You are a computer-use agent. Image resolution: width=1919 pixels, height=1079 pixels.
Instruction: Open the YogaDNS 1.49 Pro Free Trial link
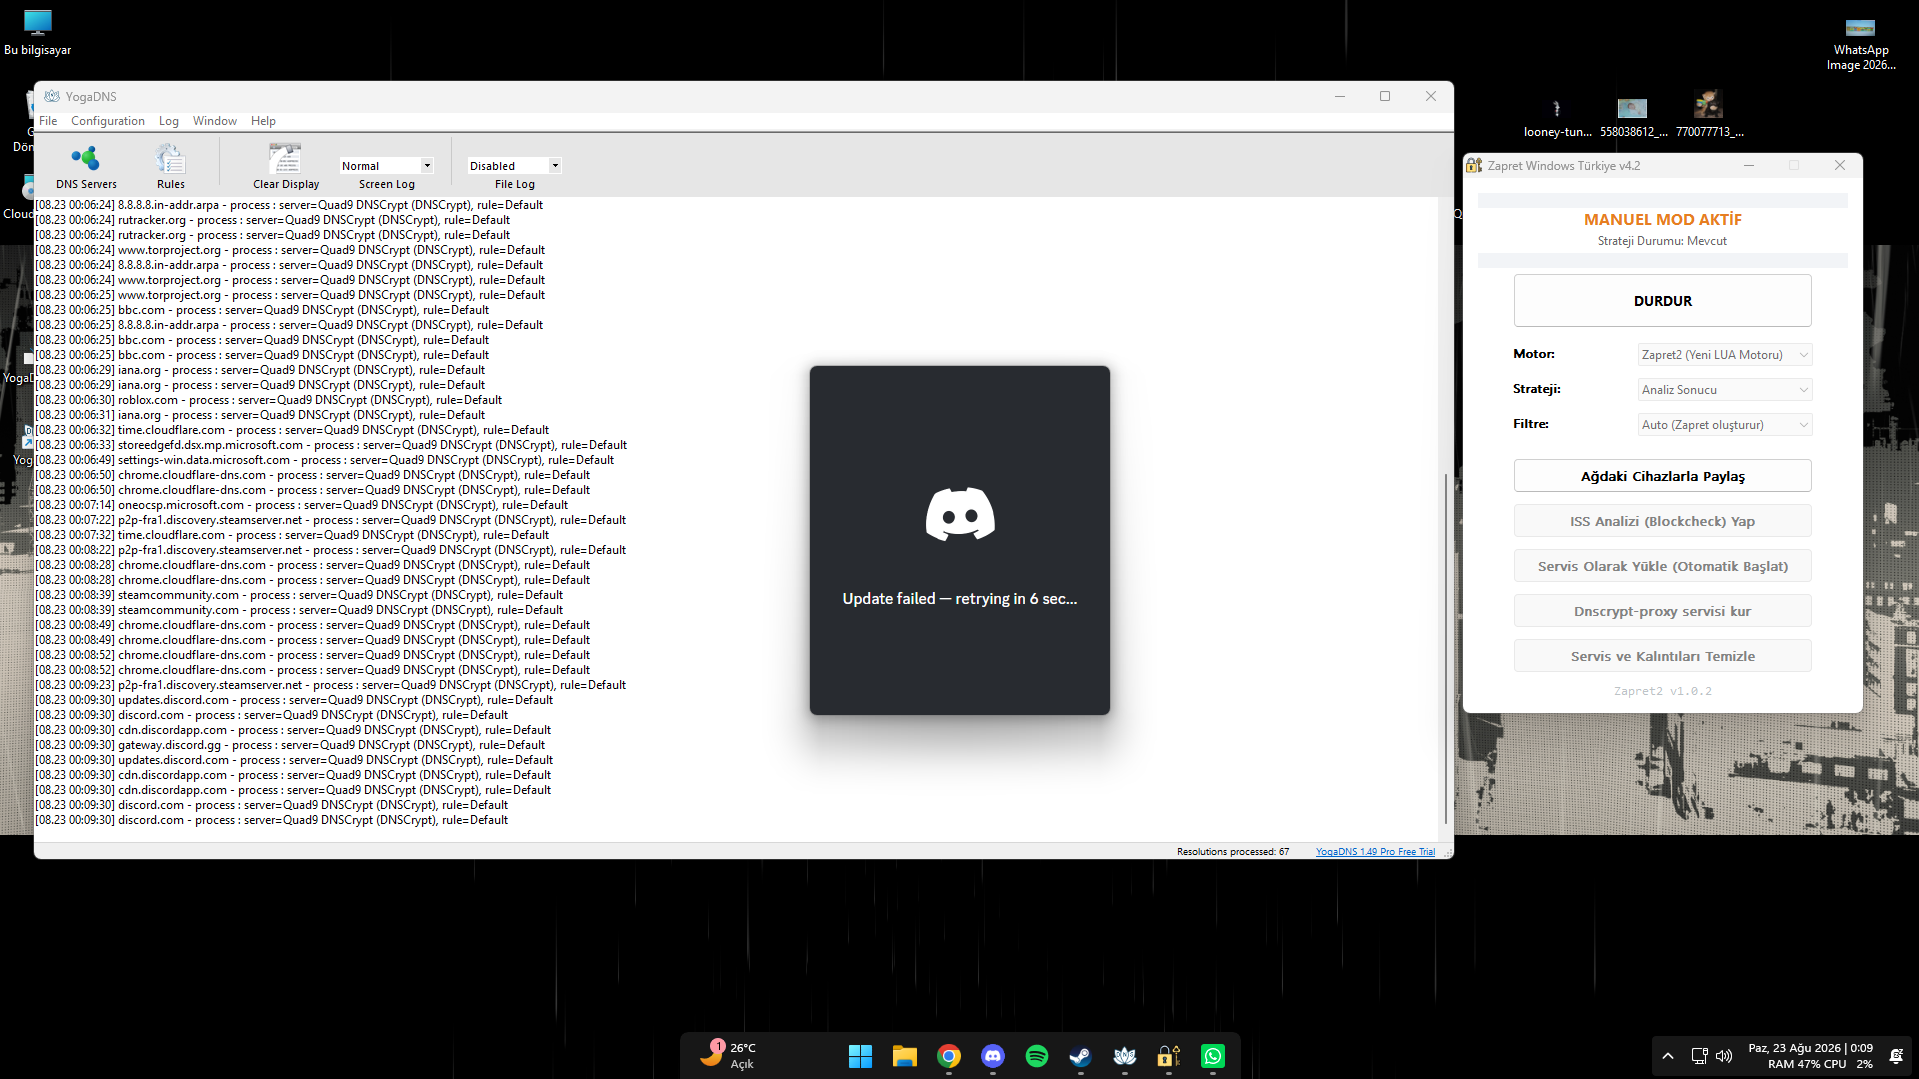coord(1375,852)
